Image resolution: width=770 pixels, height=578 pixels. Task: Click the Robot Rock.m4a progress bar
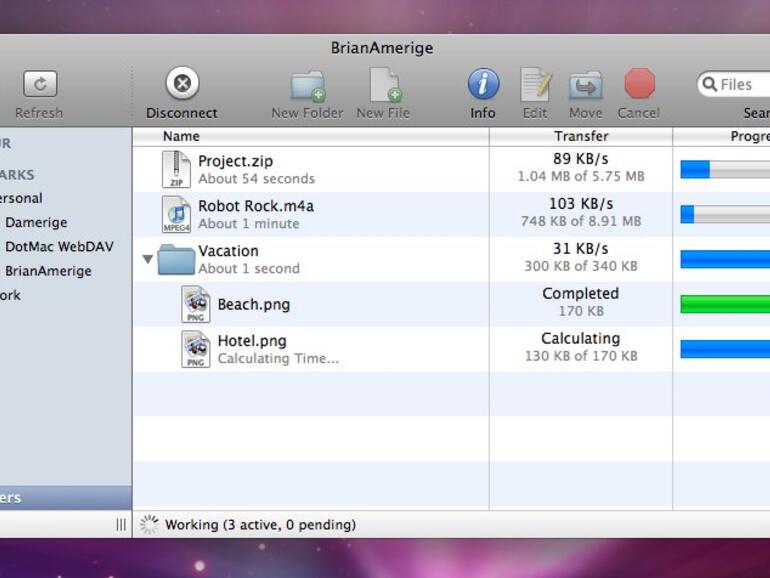tap(725, 215)
